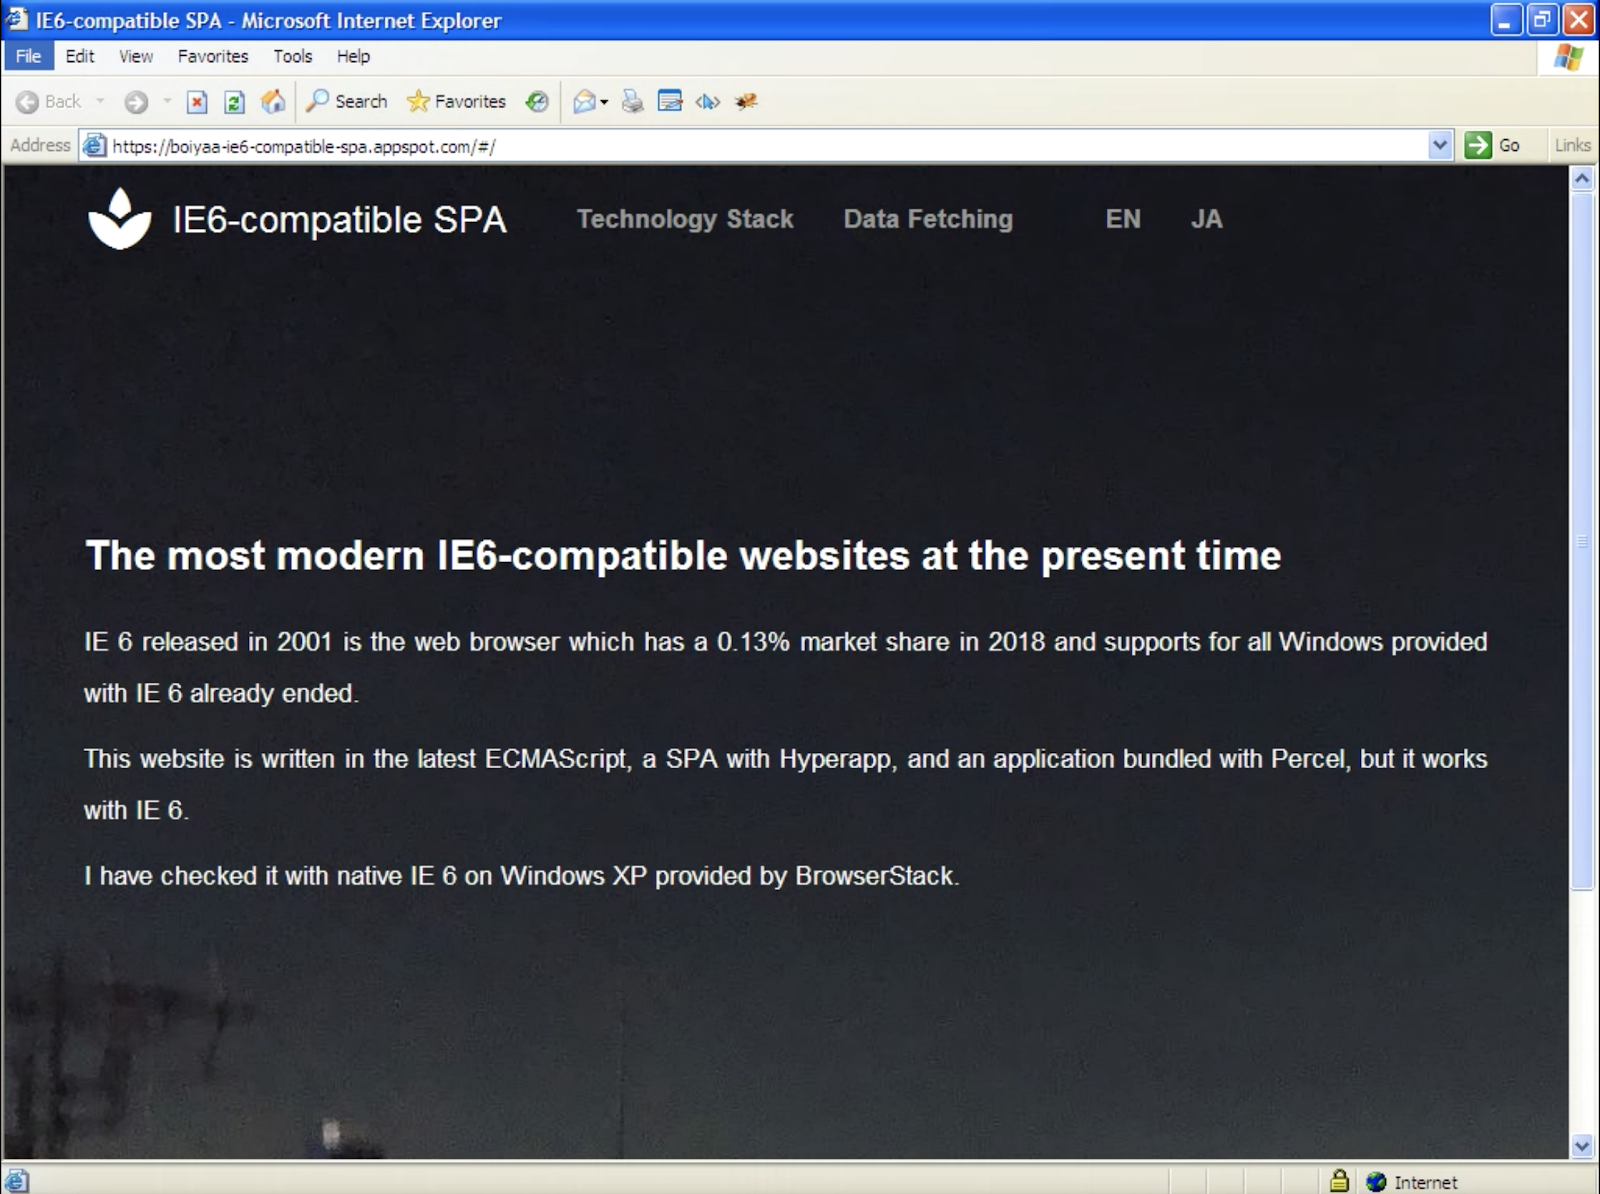Click the address bar URL field

(x=766, y=146)
